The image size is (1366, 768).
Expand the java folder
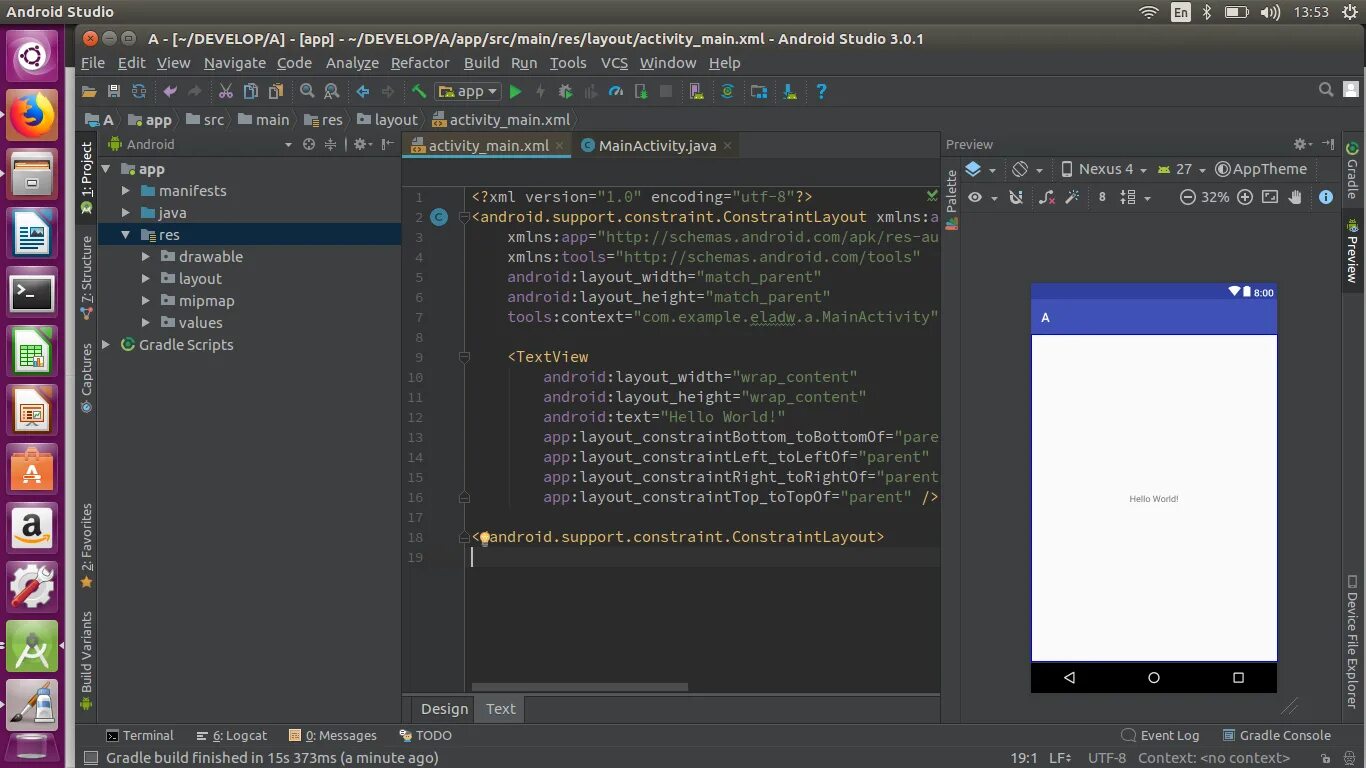point(126,213)
